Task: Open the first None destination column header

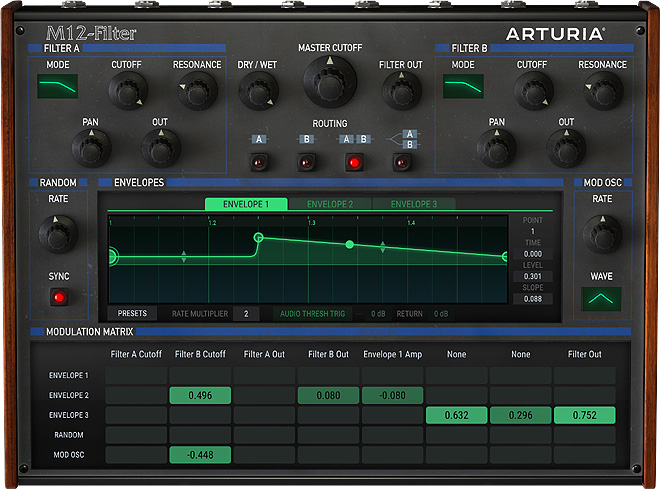Action: pyautogui.click(x=456, y=354)
